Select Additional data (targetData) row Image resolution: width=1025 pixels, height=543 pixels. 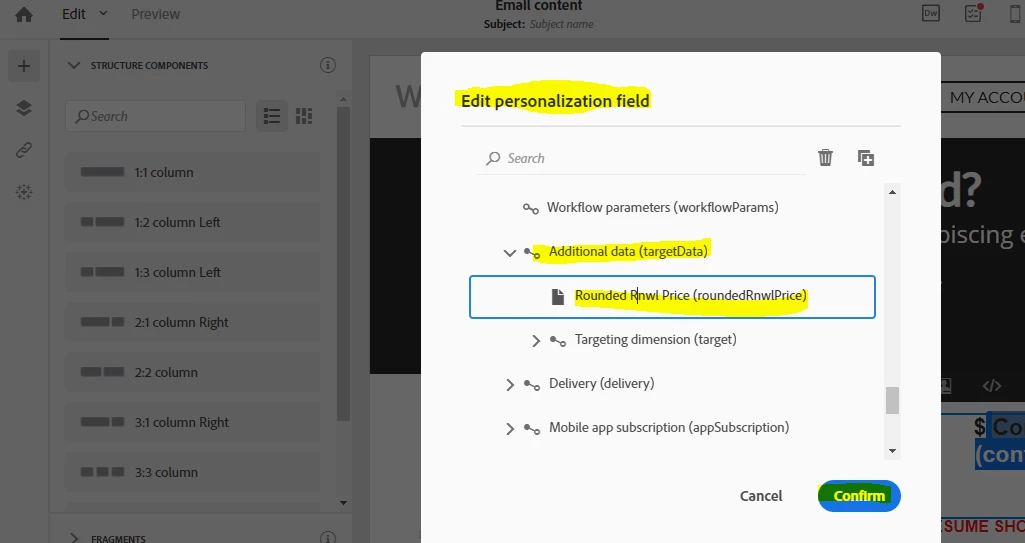(x=628, y=252)
